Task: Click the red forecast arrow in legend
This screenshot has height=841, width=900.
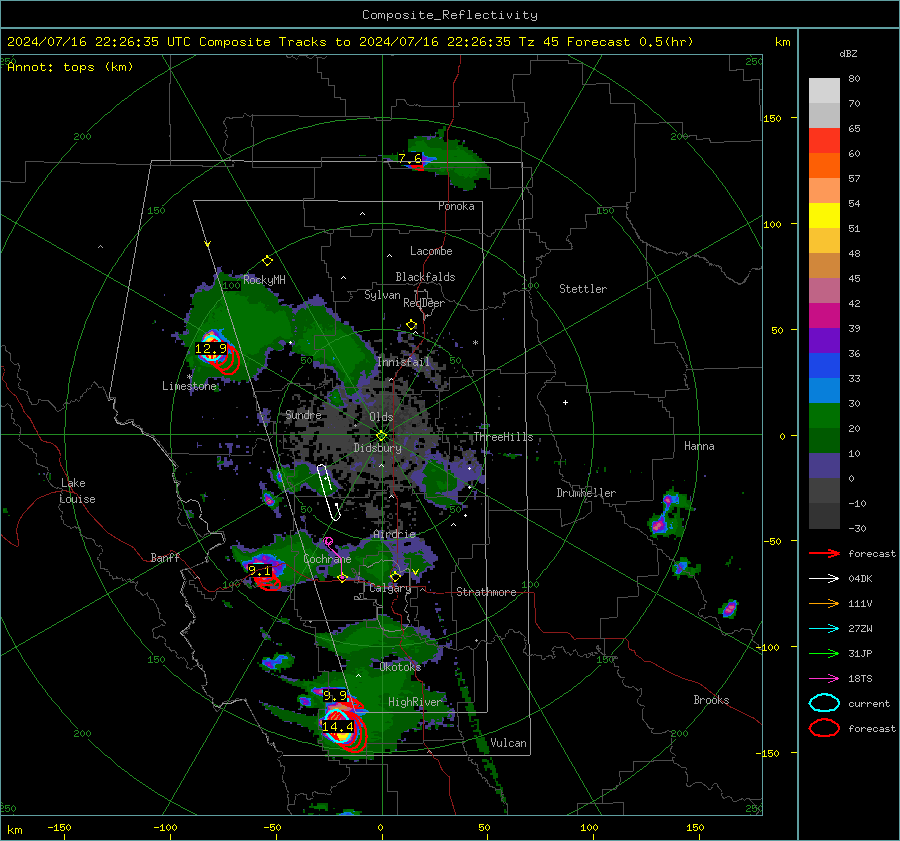Action: [824, 553]
